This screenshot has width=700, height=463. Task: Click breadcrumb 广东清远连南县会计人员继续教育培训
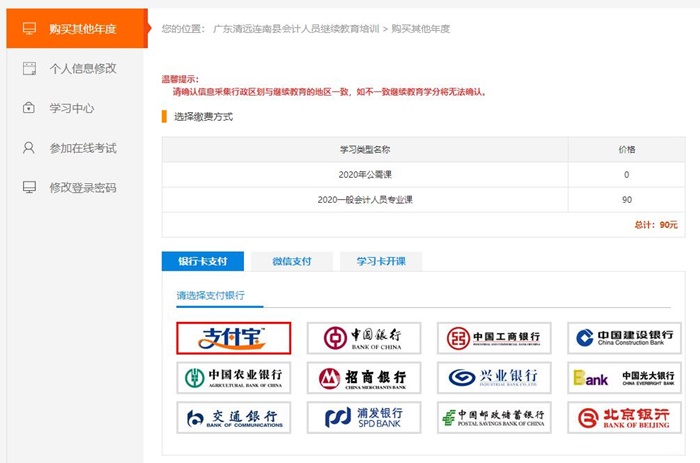[x=296, y=29]
